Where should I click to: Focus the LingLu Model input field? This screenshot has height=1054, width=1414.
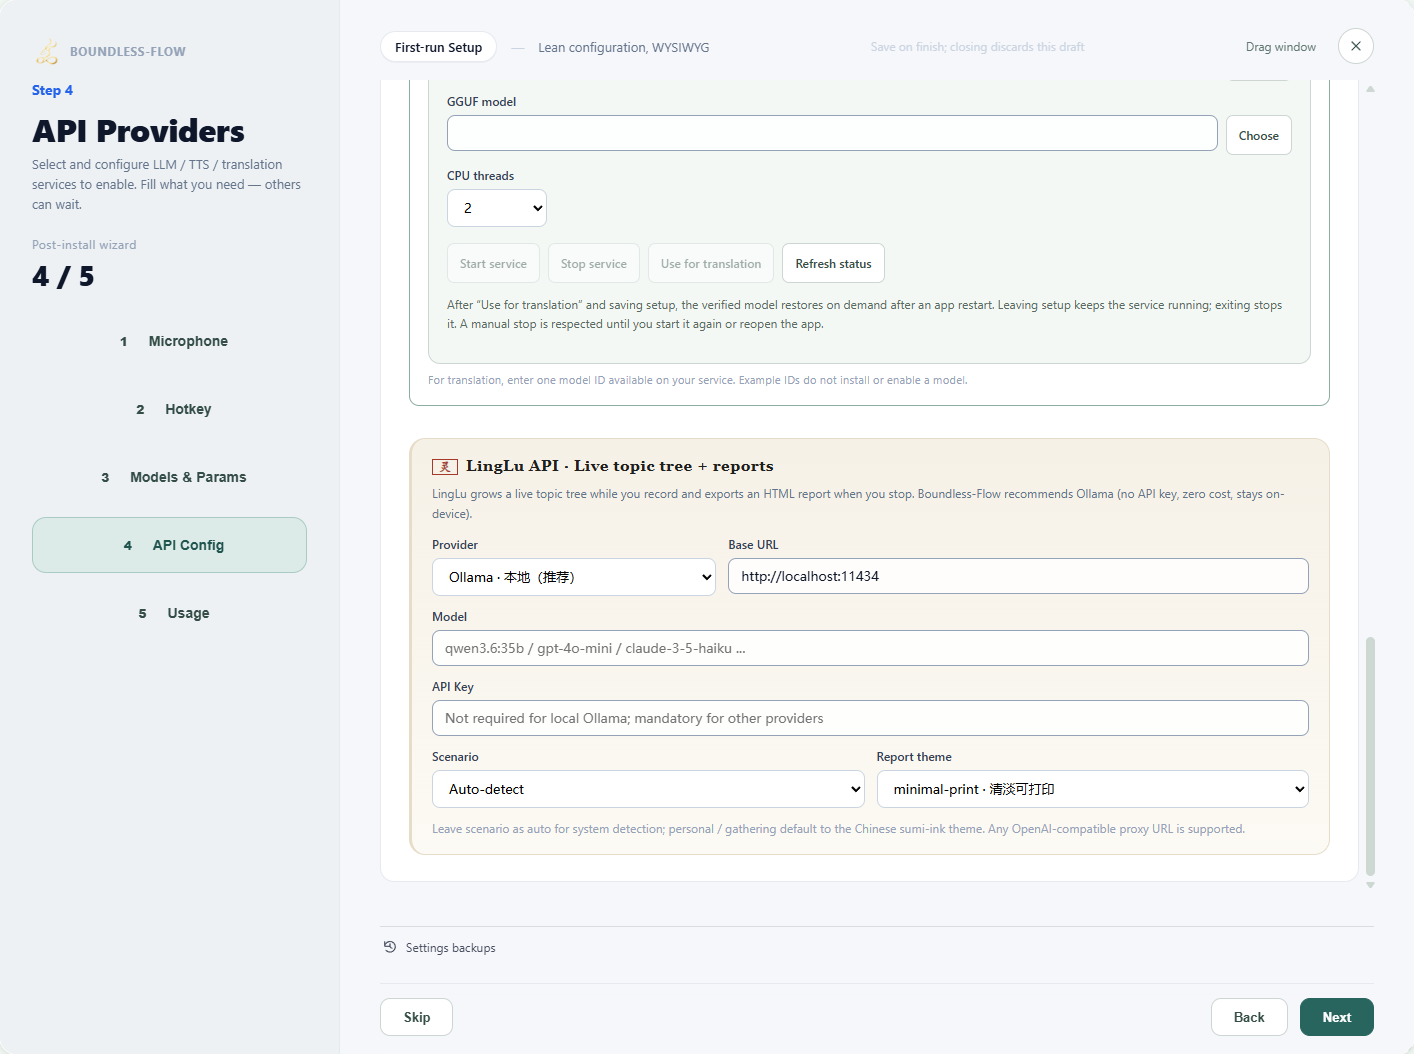pyautogui.click(x=870, y=648)
